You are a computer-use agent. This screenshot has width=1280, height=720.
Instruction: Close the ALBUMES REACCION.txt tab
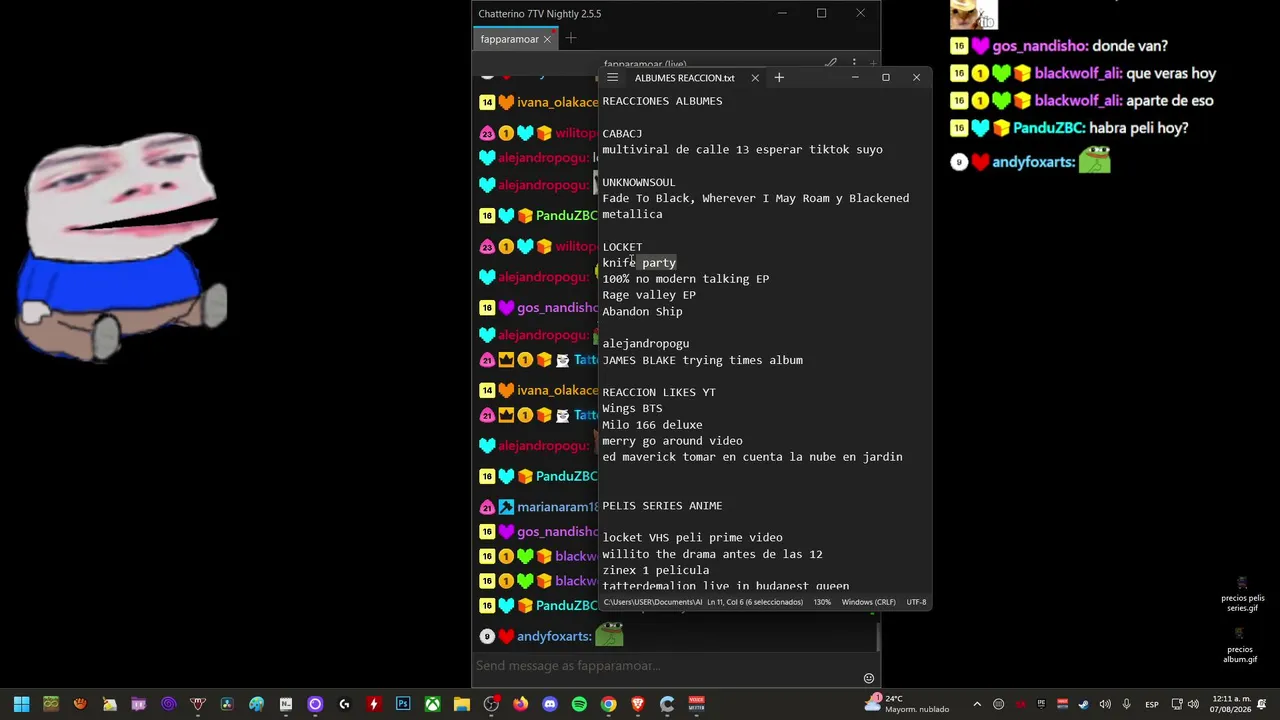[x=755, y=78]
